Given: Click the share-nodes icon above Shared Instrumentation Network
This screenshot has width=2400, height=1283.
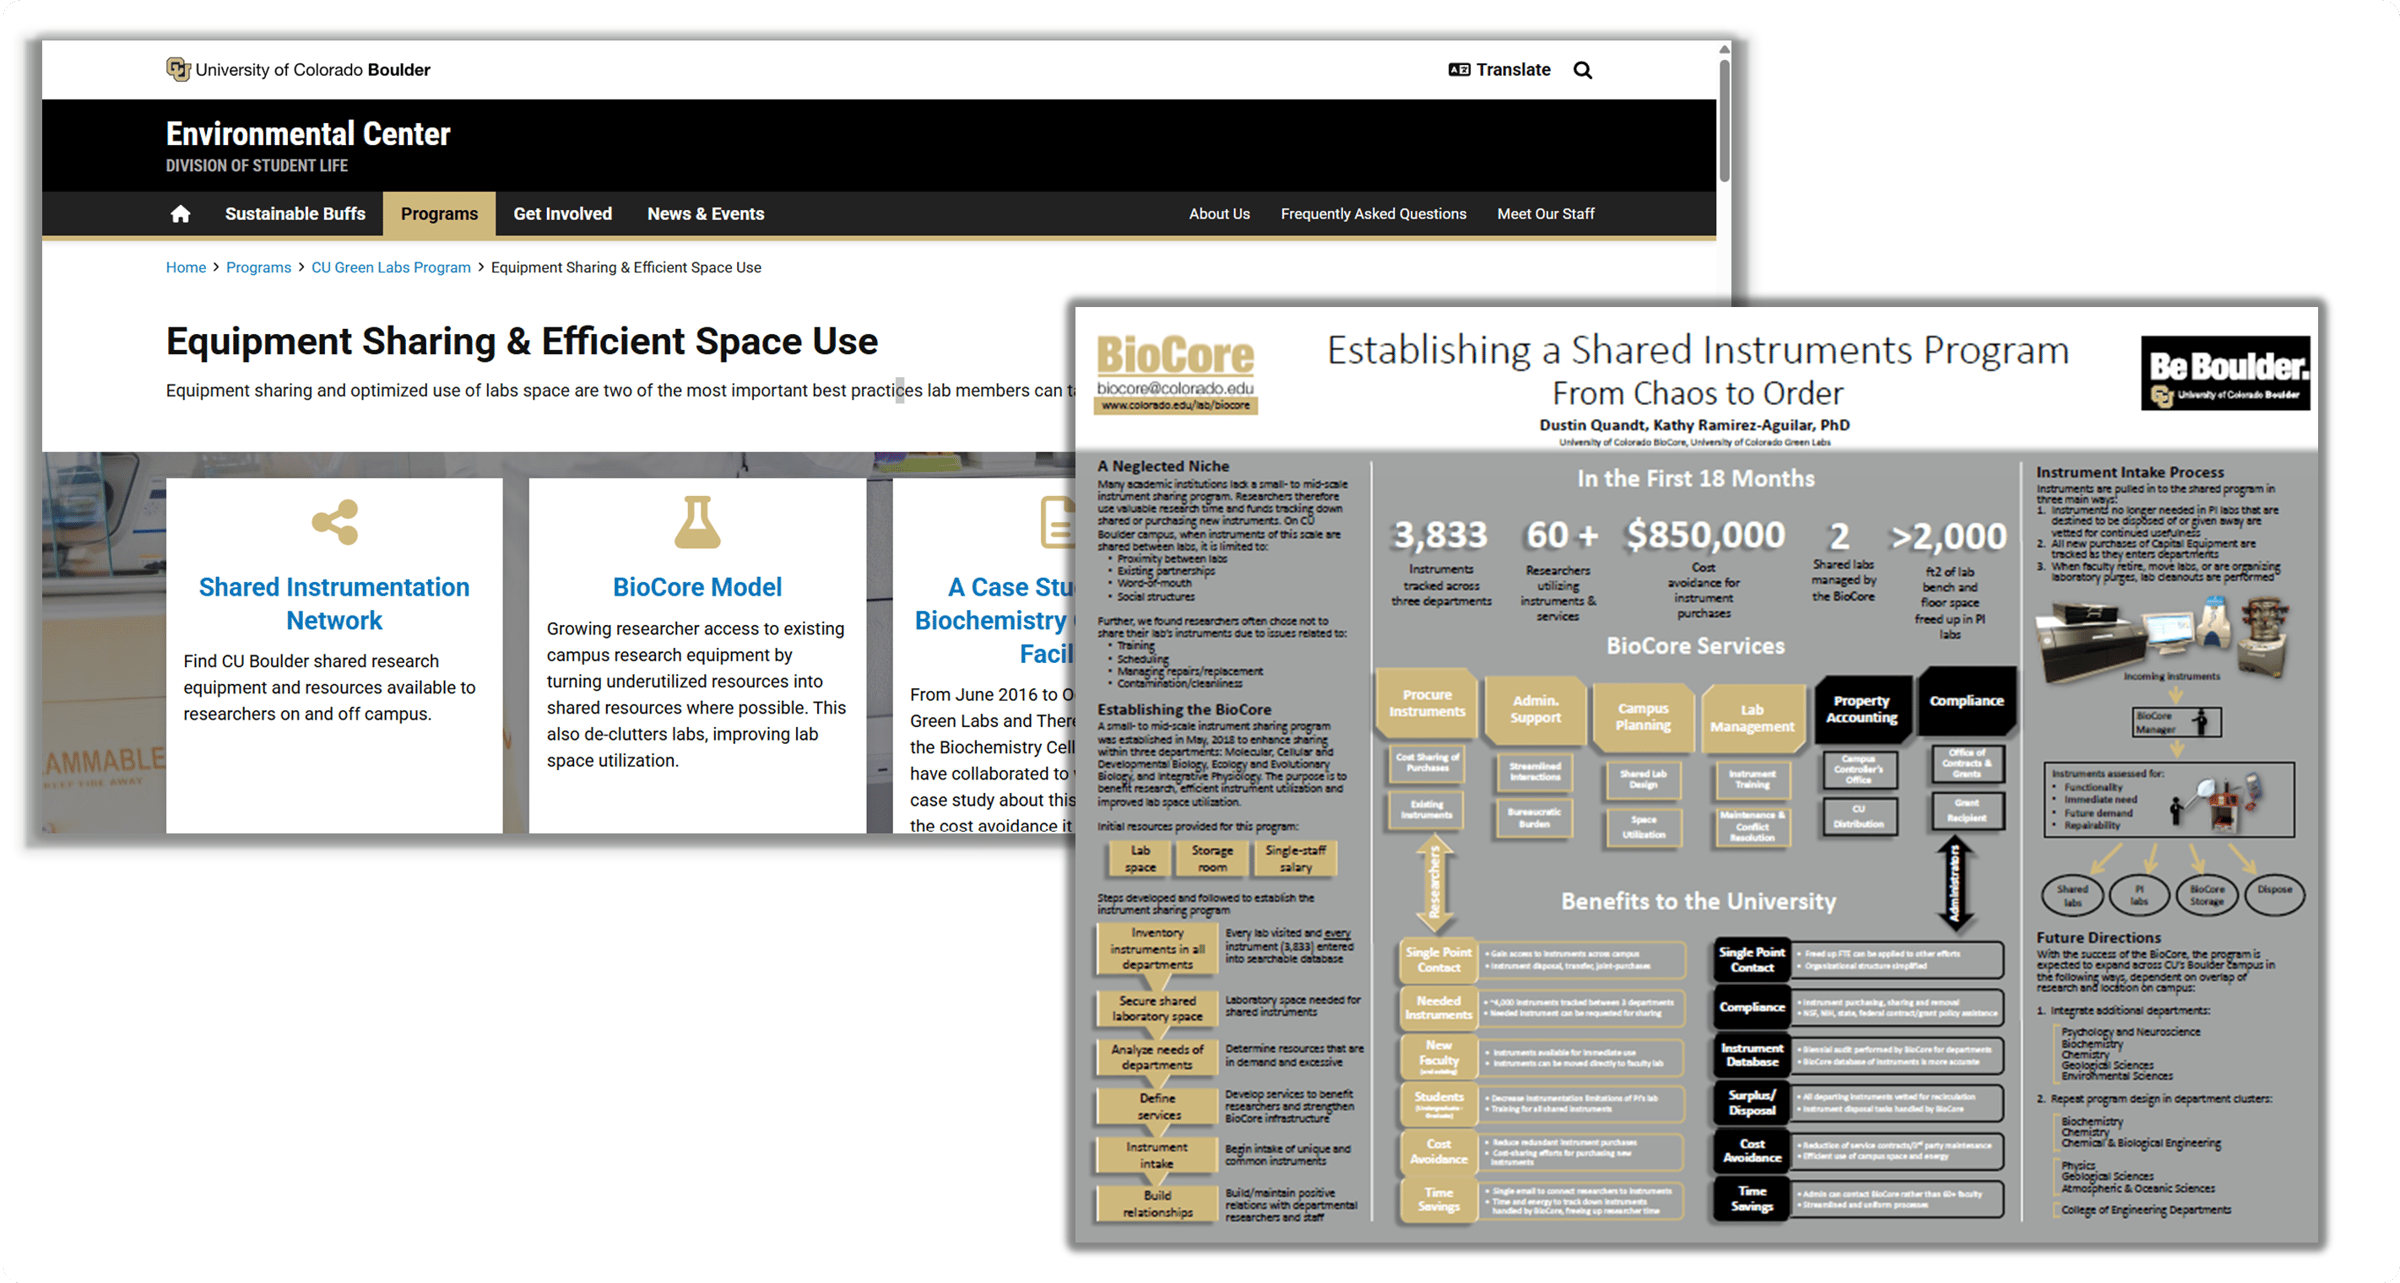Looking at the screenshot, I should (x=334, y=522).
